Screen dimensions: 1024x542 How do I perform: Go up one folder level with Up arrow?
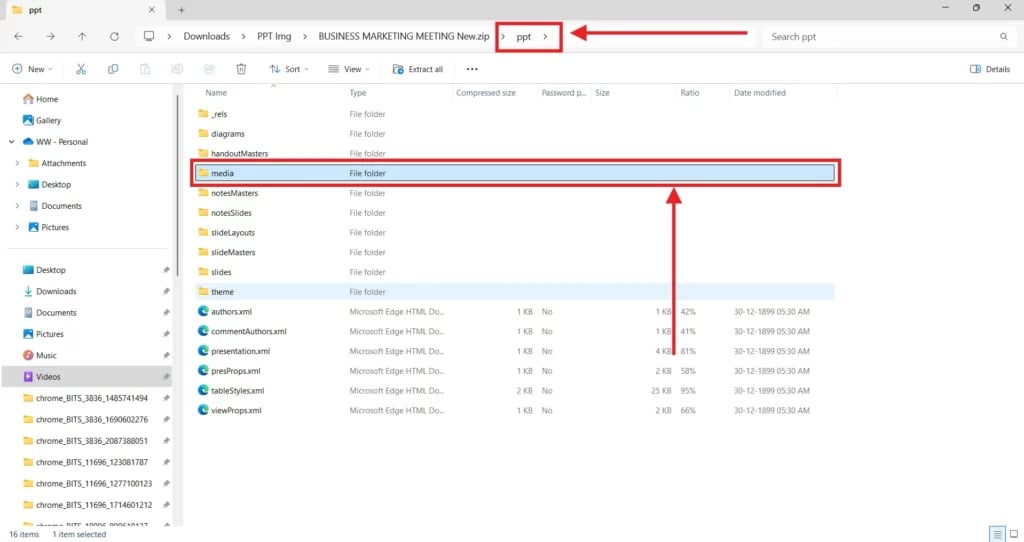tap(82, 36)
